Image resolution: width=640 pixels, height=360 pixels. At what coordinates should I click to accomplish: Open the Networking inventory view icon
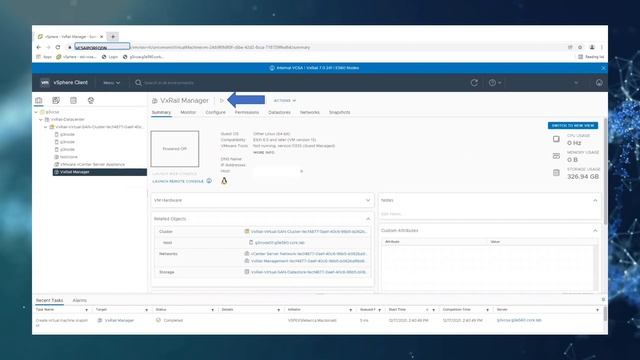click(x=91, y=100)
